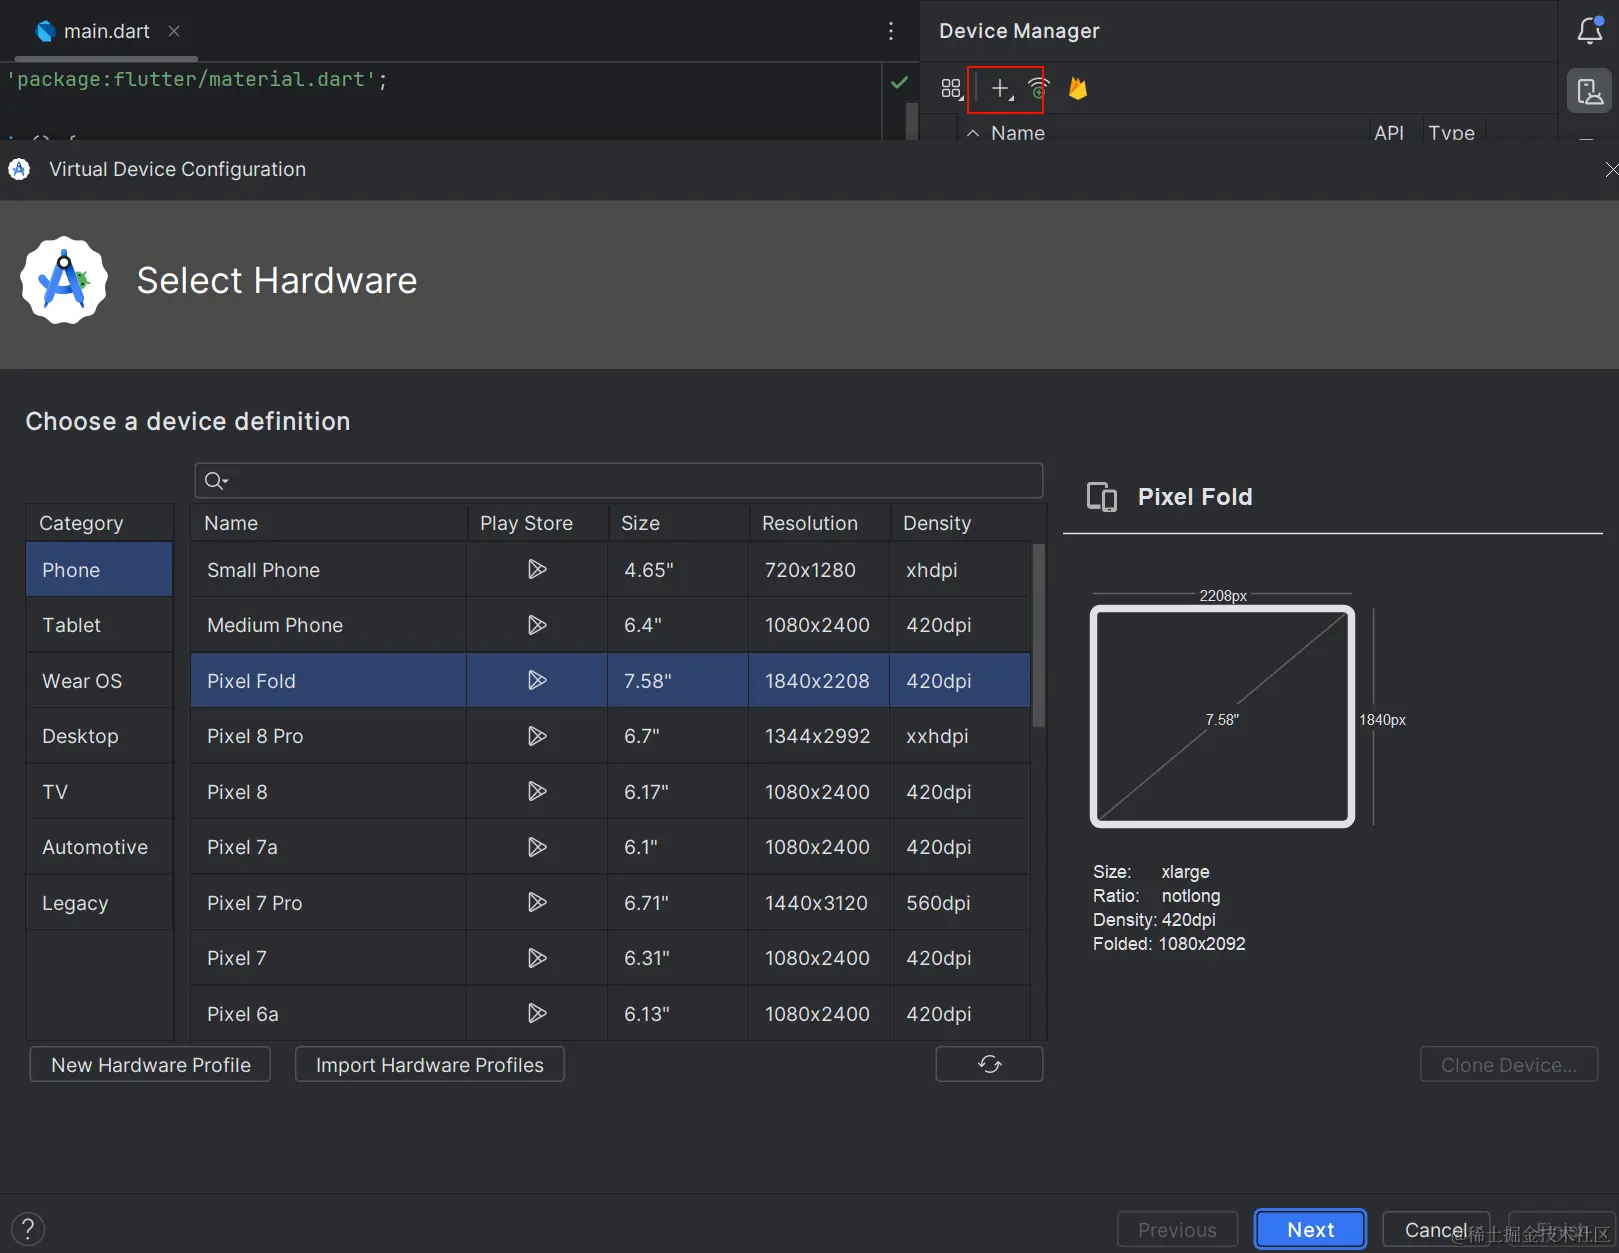The image size is (1619, 1253).
Task: Click Play Store icon in Pixel Fold row
Action: [x=537, y=680]
